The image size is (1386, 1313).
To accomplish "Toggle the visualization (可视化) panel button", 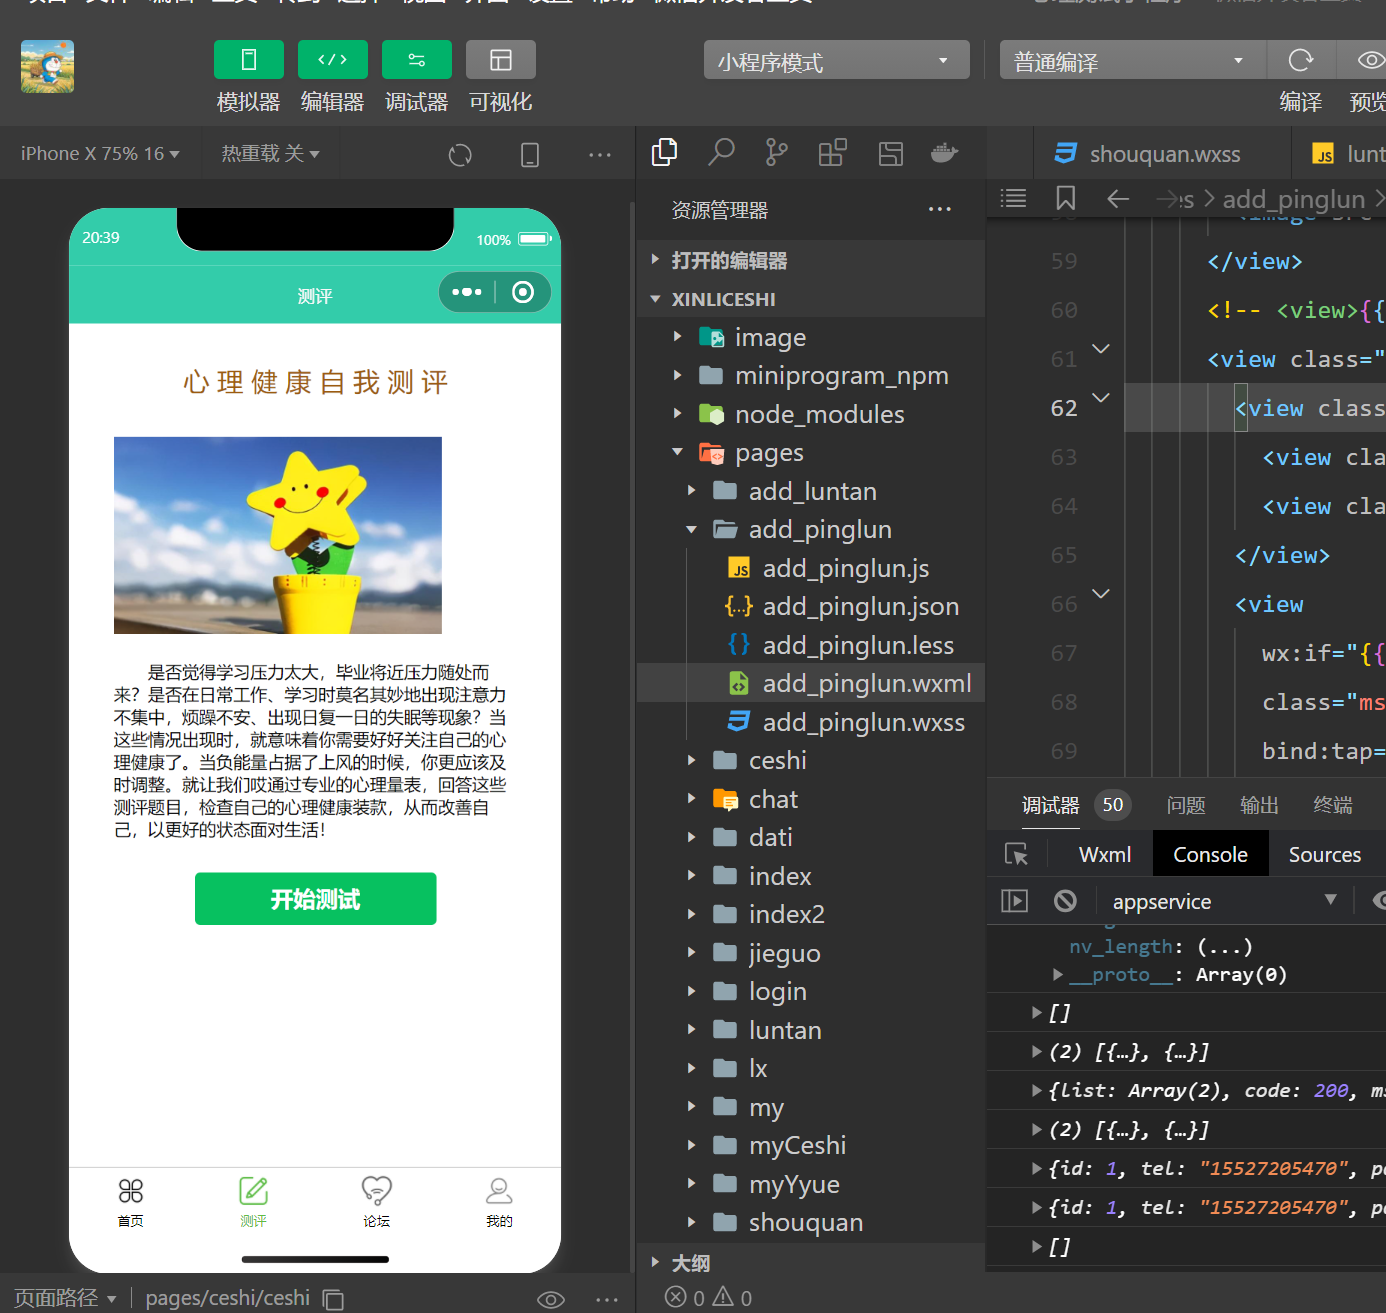I will (x=501, y=60).
